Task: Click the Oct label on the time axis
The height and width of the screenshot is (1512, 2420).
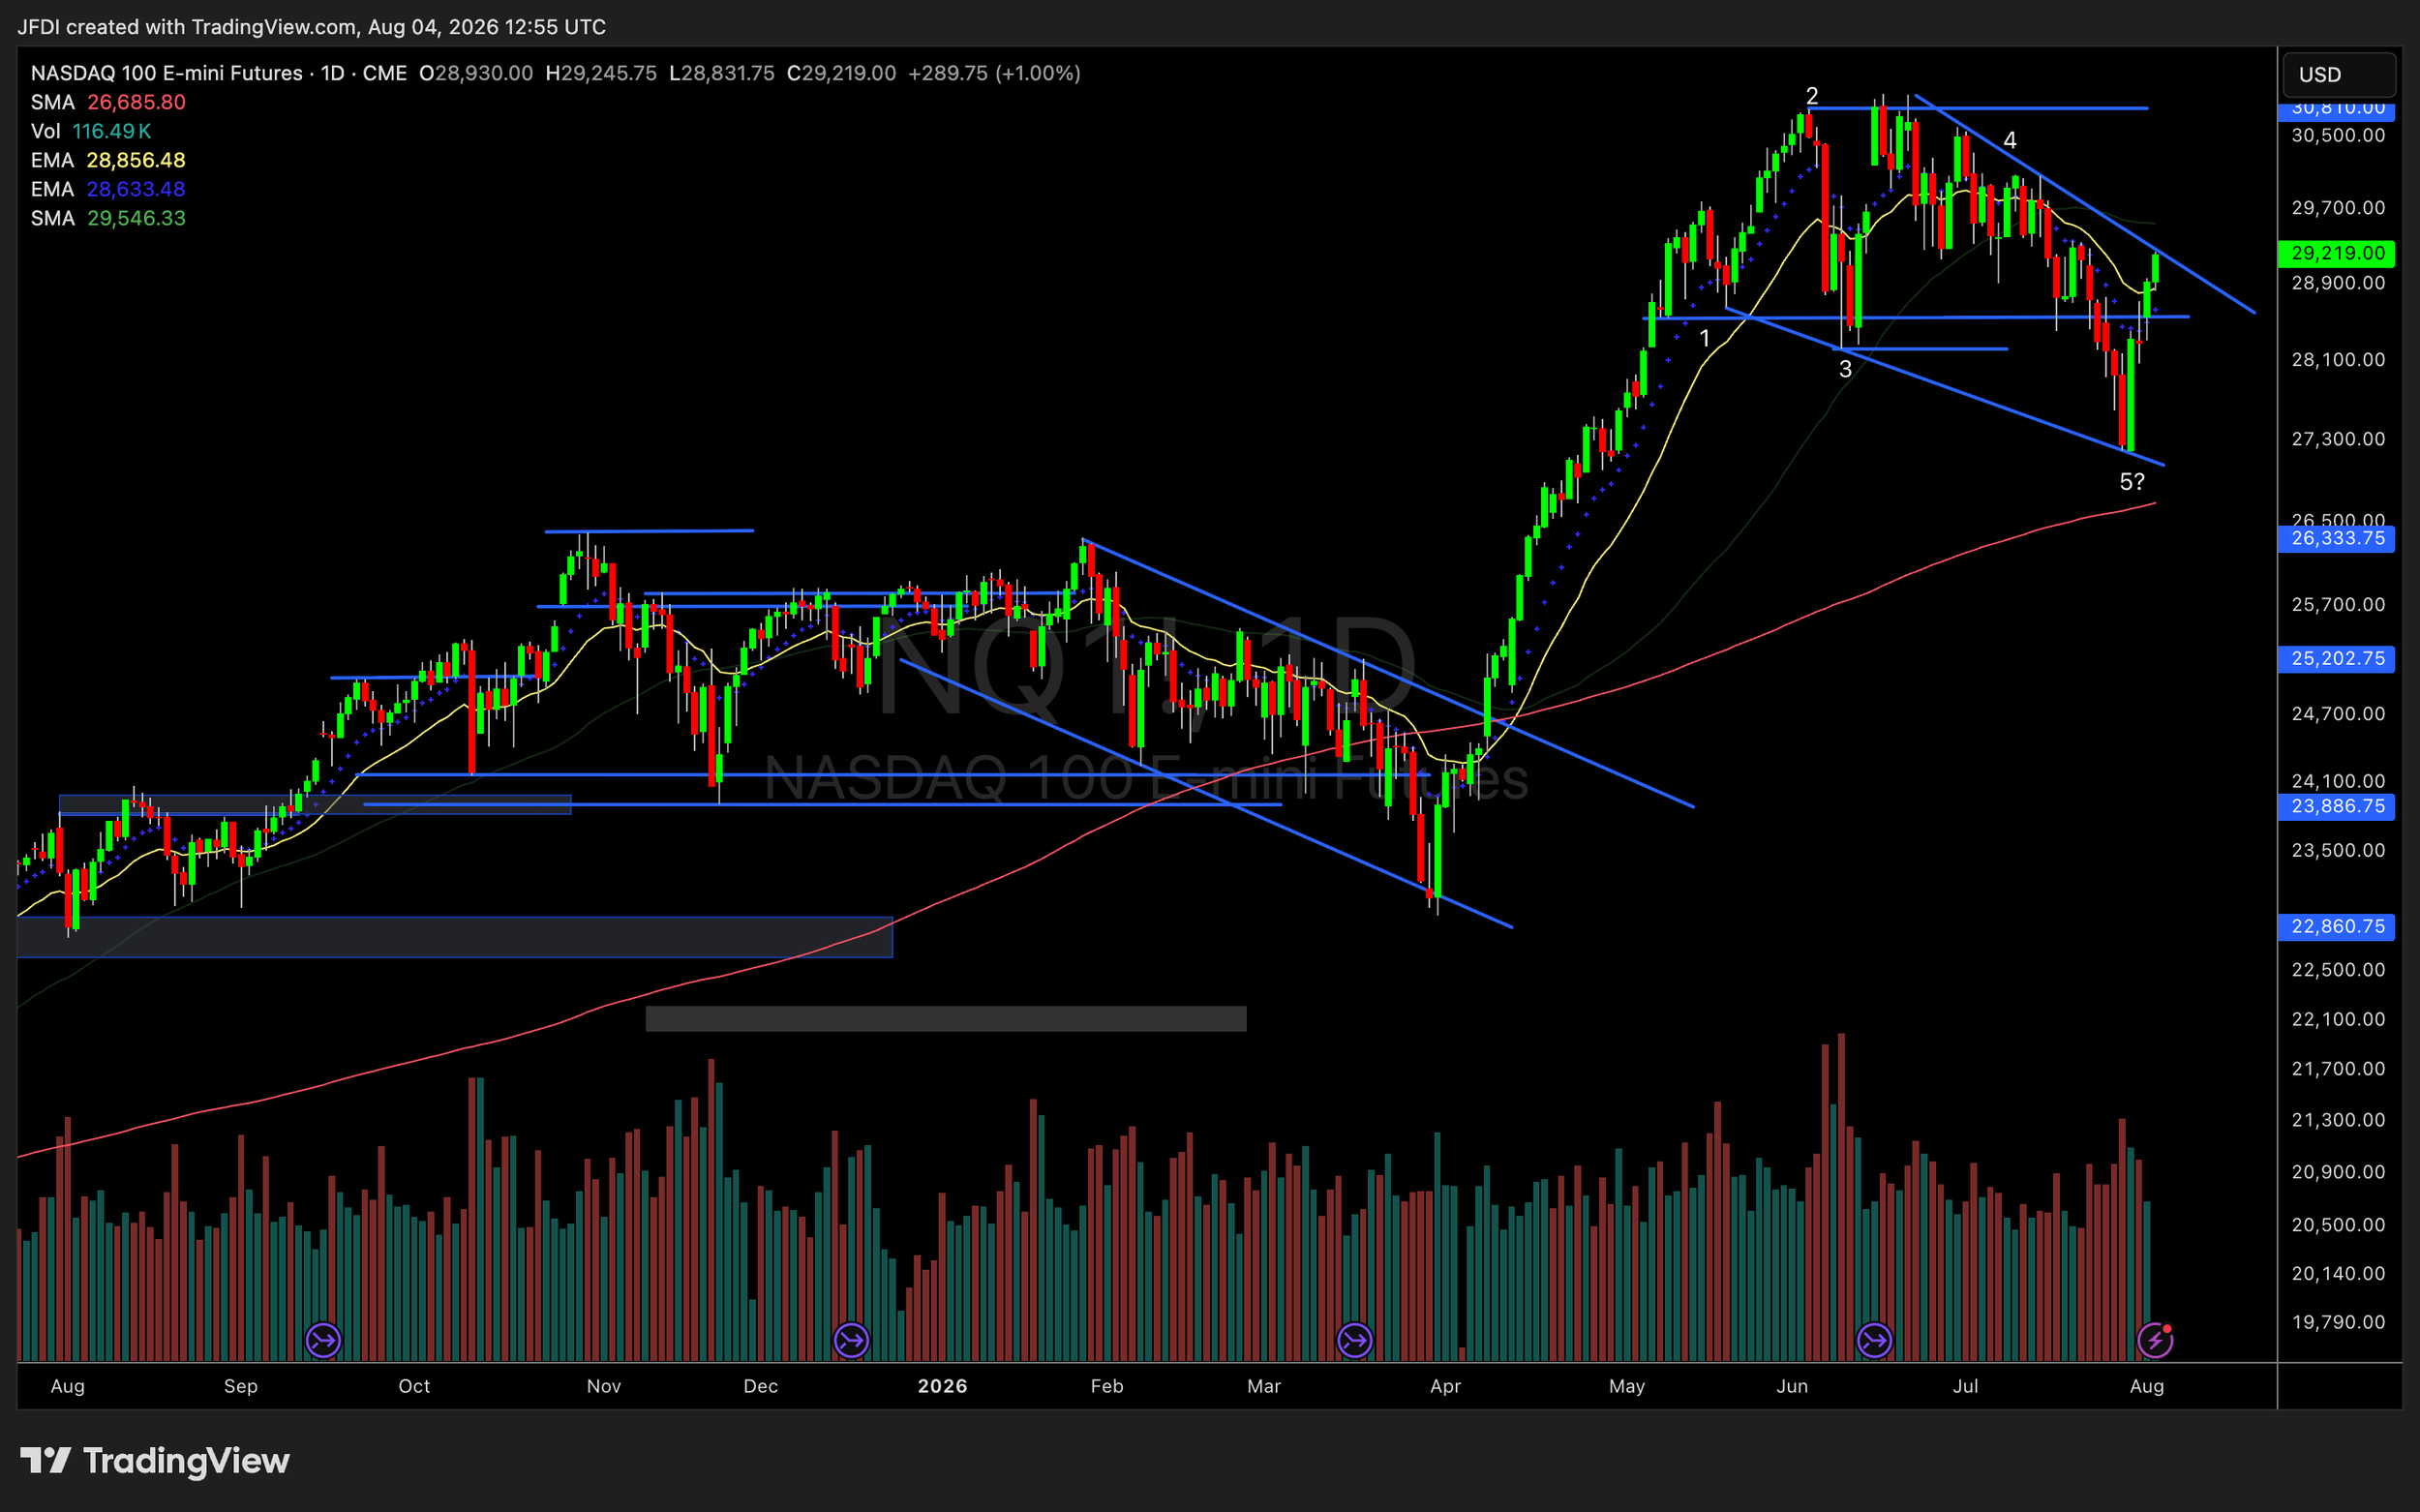Action: [414, 1386]
